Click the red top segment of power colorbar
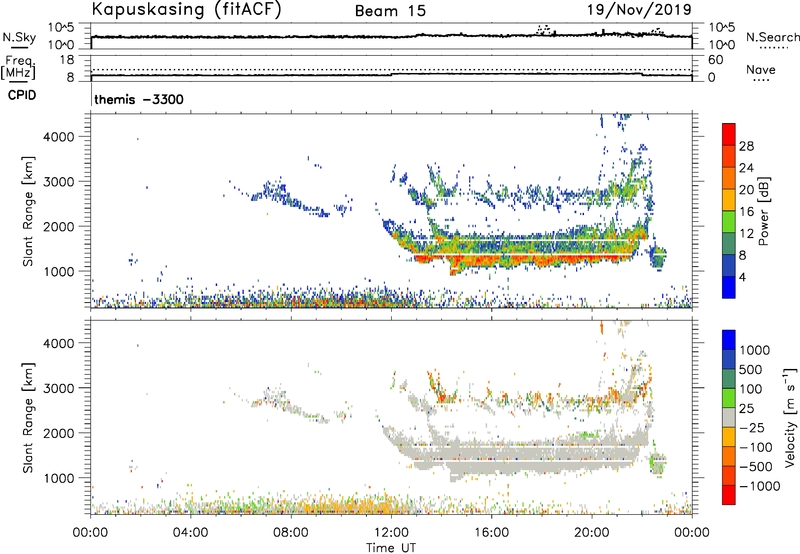This screenshot has height=554, width=800. 729,134
